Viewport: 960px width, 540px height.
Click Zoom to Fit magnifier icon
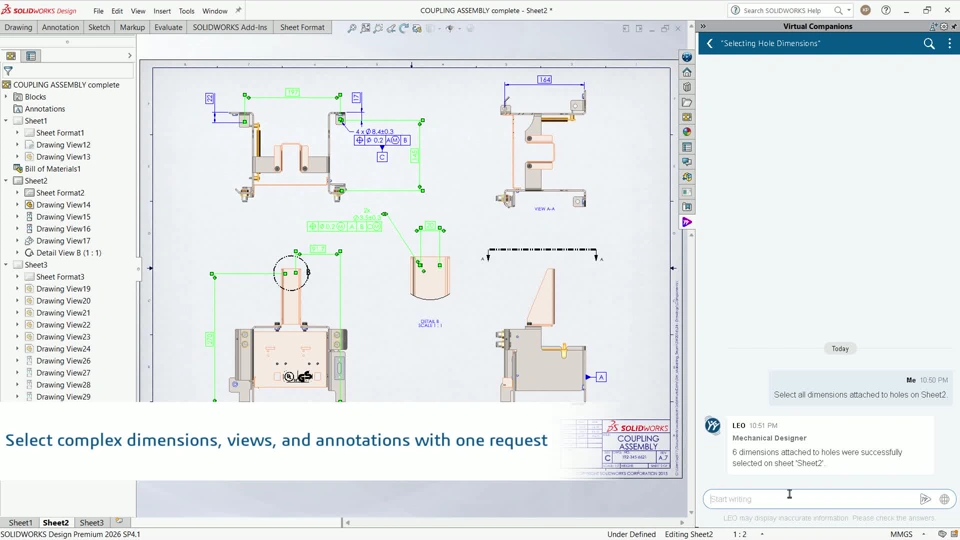pos(352,28)
